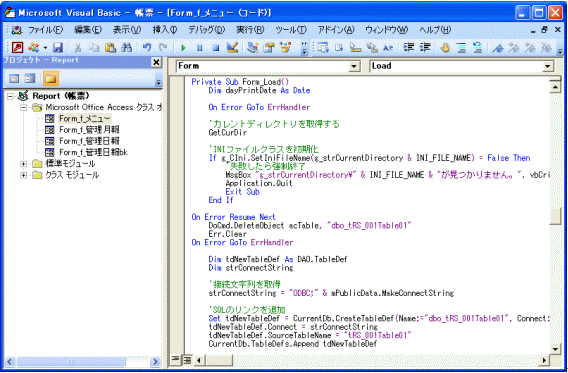Click the Complete Word icon
The height and width of the screenshot is (373, 568).
[x=388, y=47]
